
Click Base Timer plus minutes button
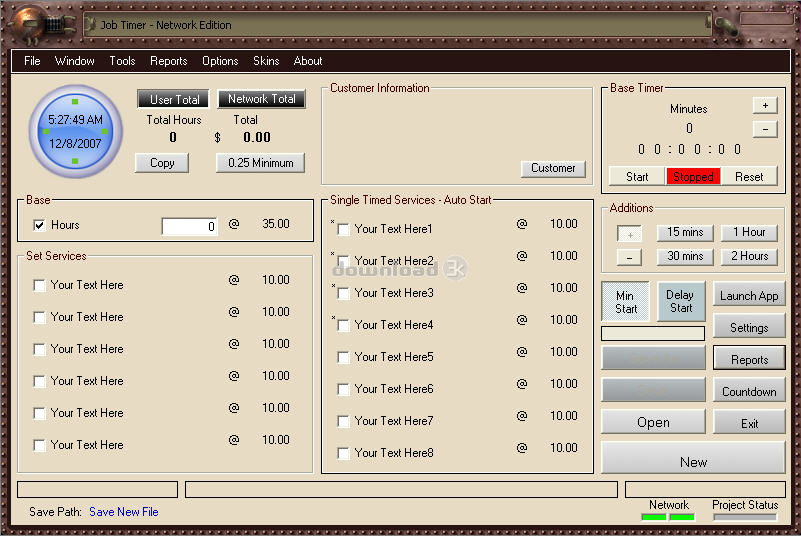pyautogui.click(x=765, y=105)
